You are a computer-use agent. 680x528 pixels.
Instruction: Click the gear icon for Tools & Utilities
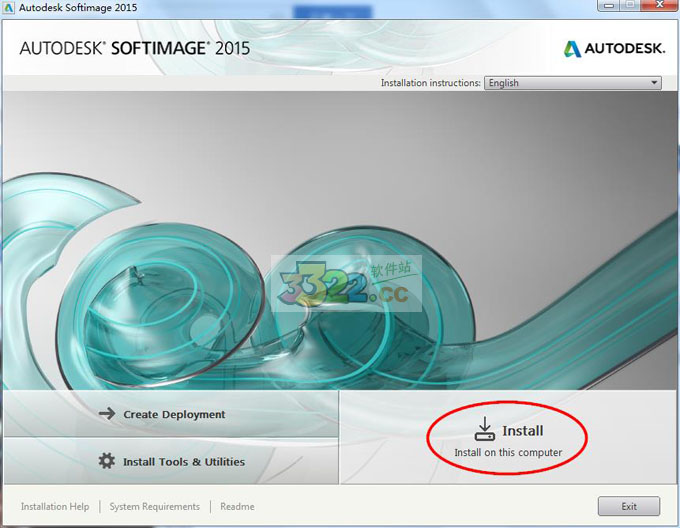click(x=107, y=461)
